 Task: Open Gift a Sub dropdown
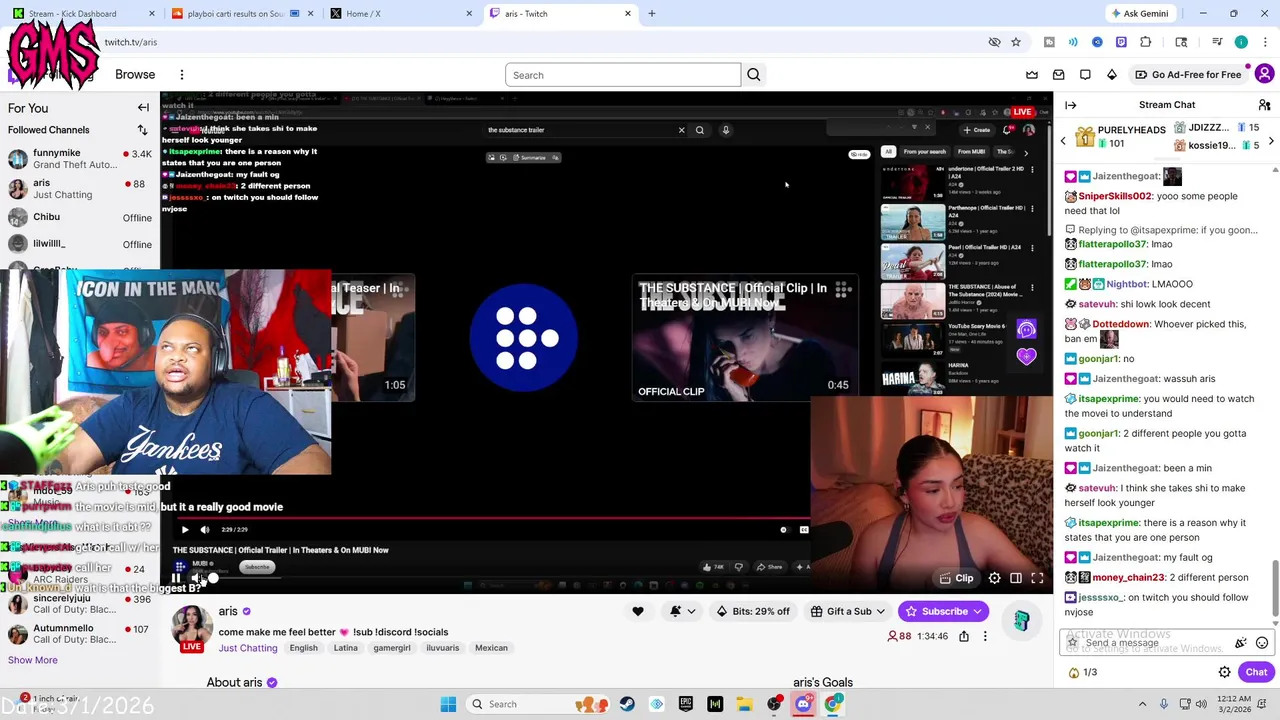pos(849,611)
